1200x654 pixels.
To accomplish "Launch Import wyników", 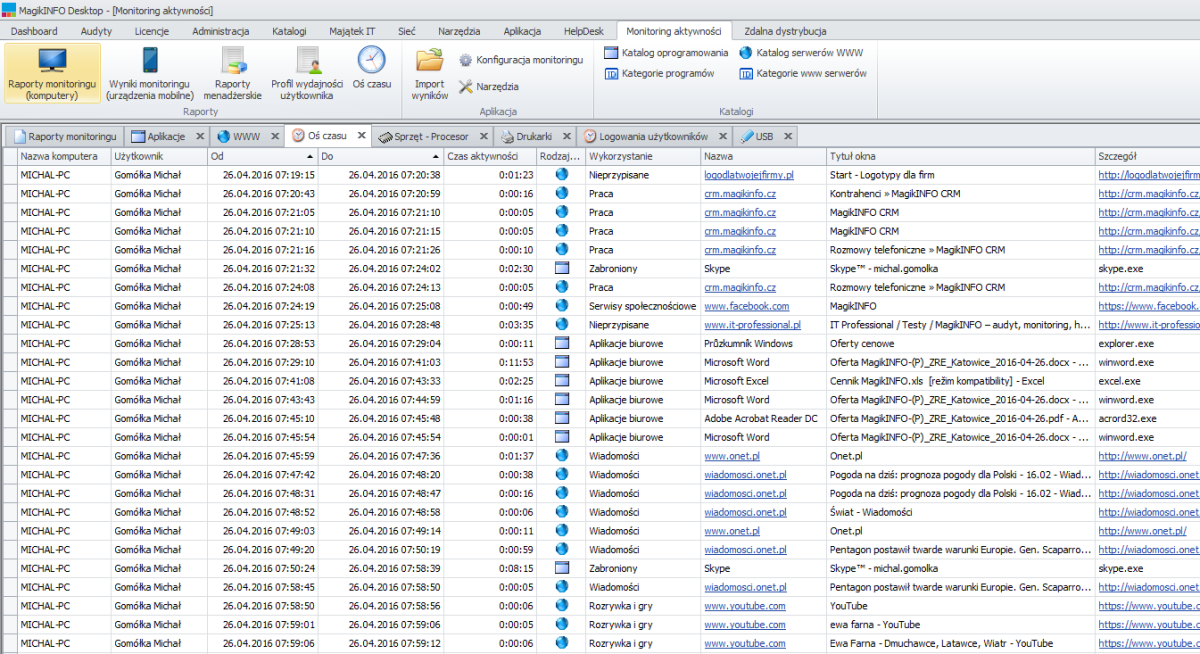I will point(429,73).
